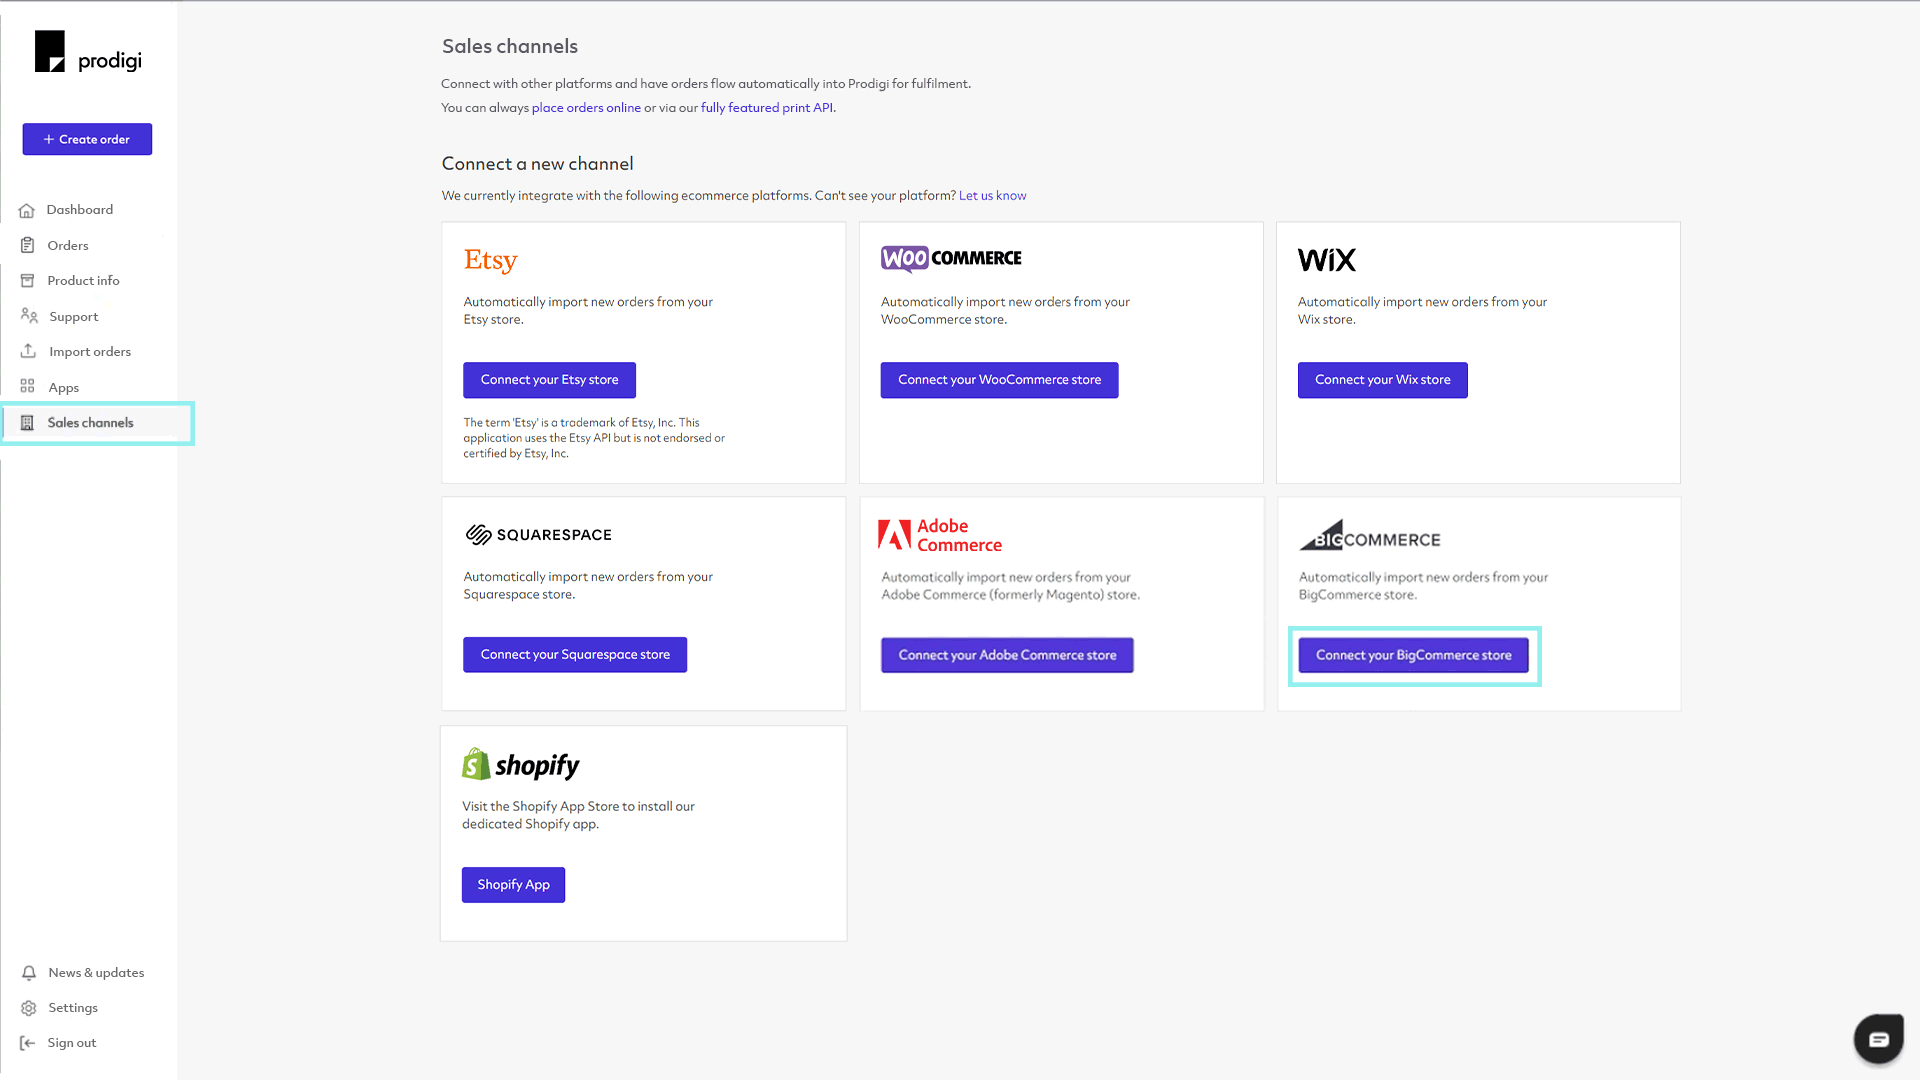Connect your Etsy store
The width and height of the screenshot is (1920, 1080).
tap(549, 380)
